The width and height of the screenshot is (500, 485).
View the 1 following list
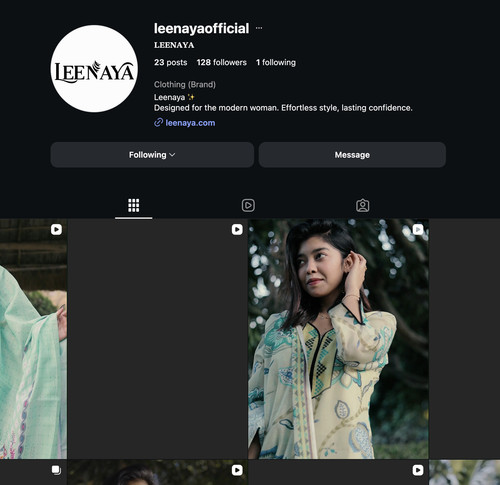pyautogui.click(x=276, y=62)
